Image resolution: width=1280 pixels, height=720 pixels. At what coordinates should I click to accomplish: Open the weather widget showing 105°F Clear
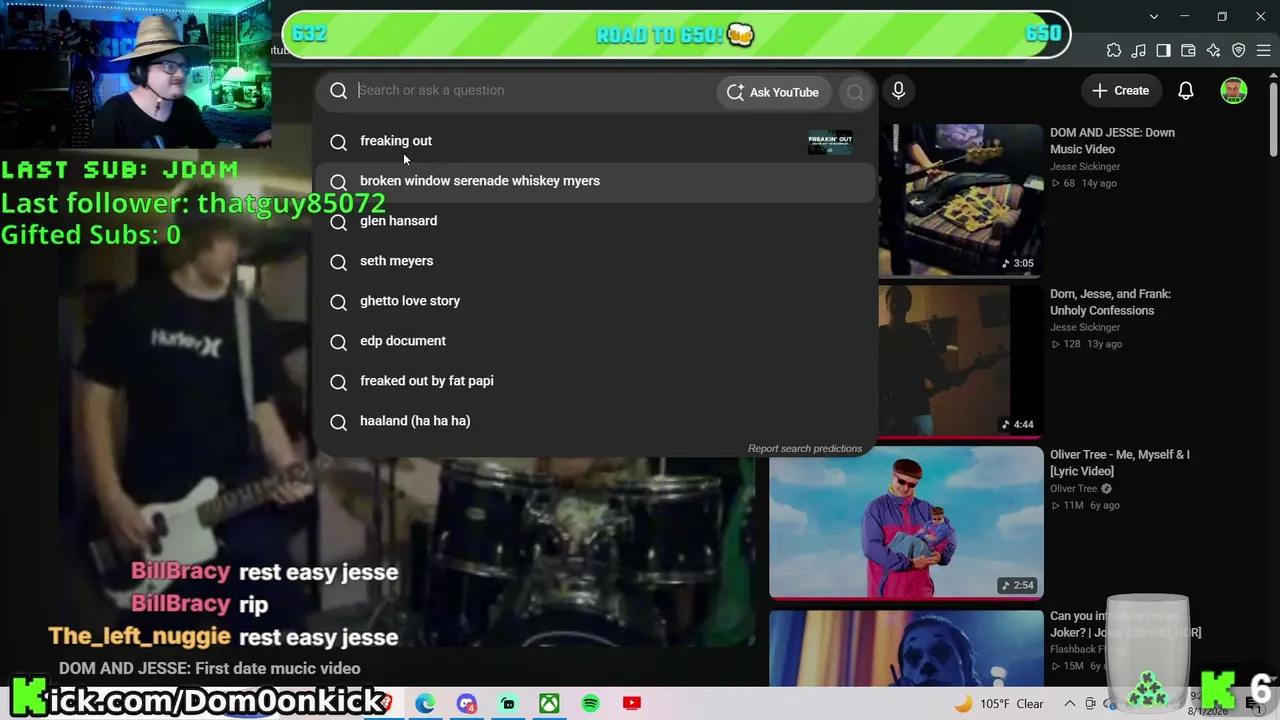[999, 704]
